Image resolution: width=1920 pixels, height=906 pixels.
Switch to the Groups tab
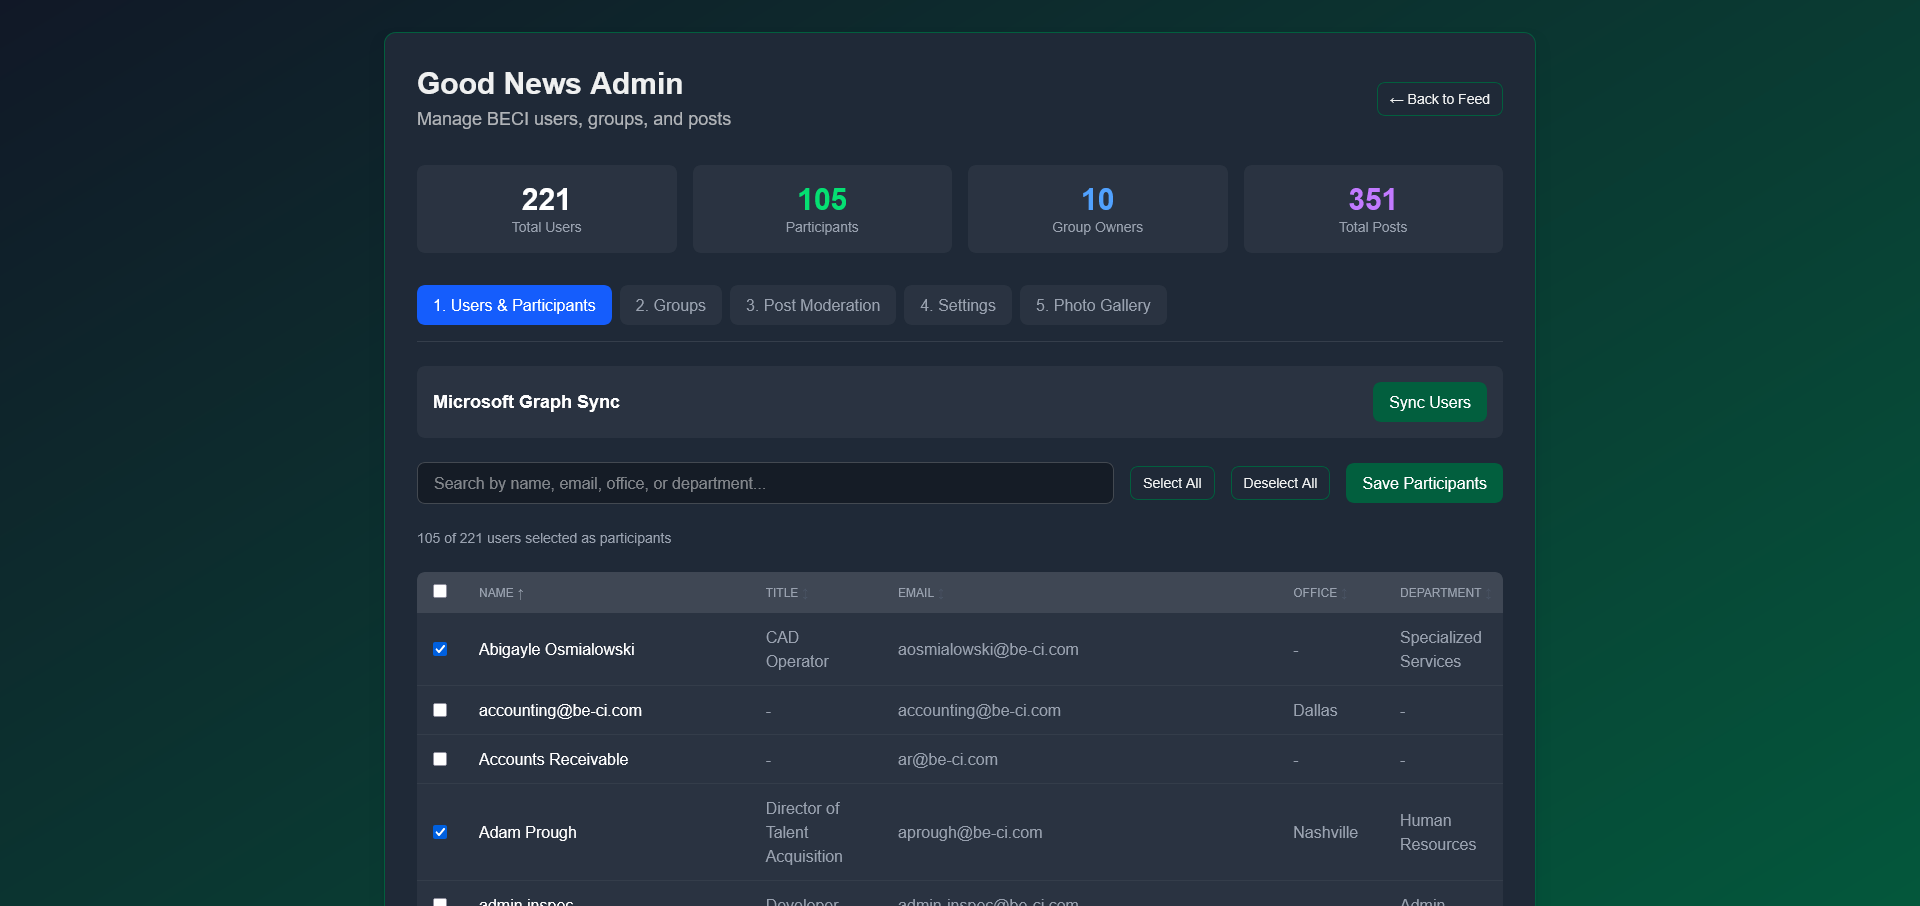670,305
